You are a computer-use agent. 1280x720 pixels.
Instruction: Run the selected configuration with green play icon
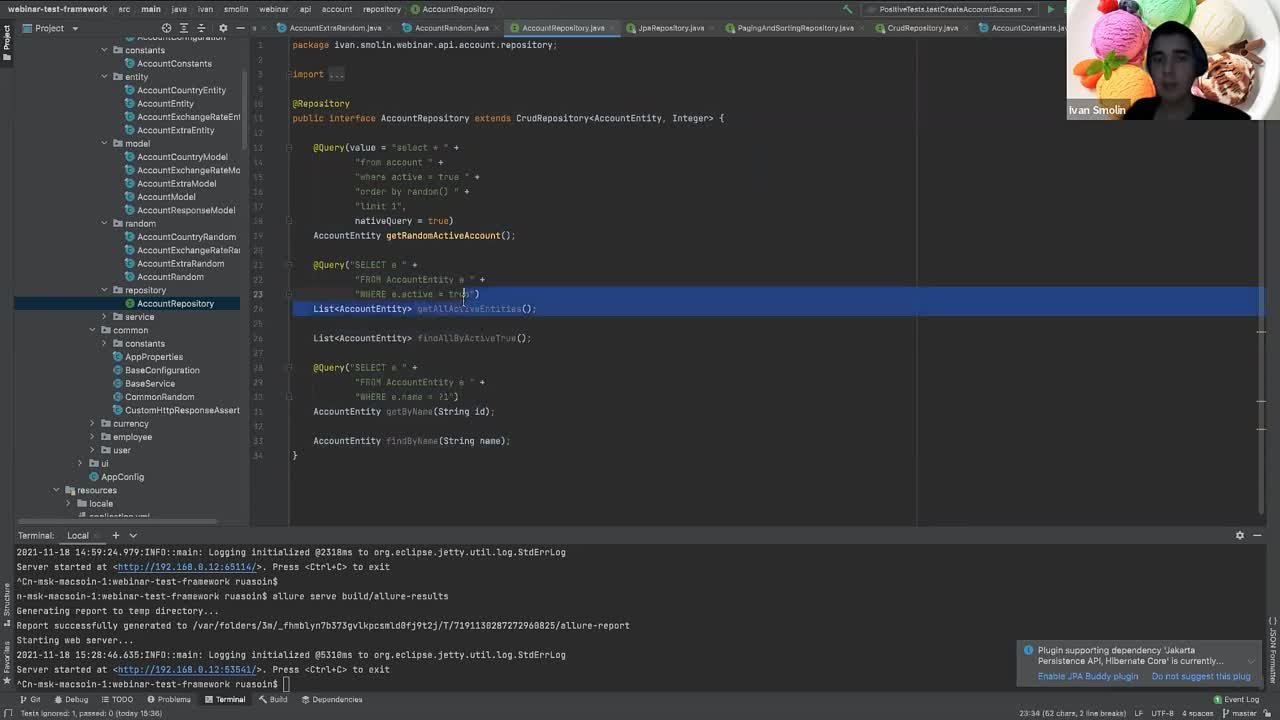(1050, 9)
